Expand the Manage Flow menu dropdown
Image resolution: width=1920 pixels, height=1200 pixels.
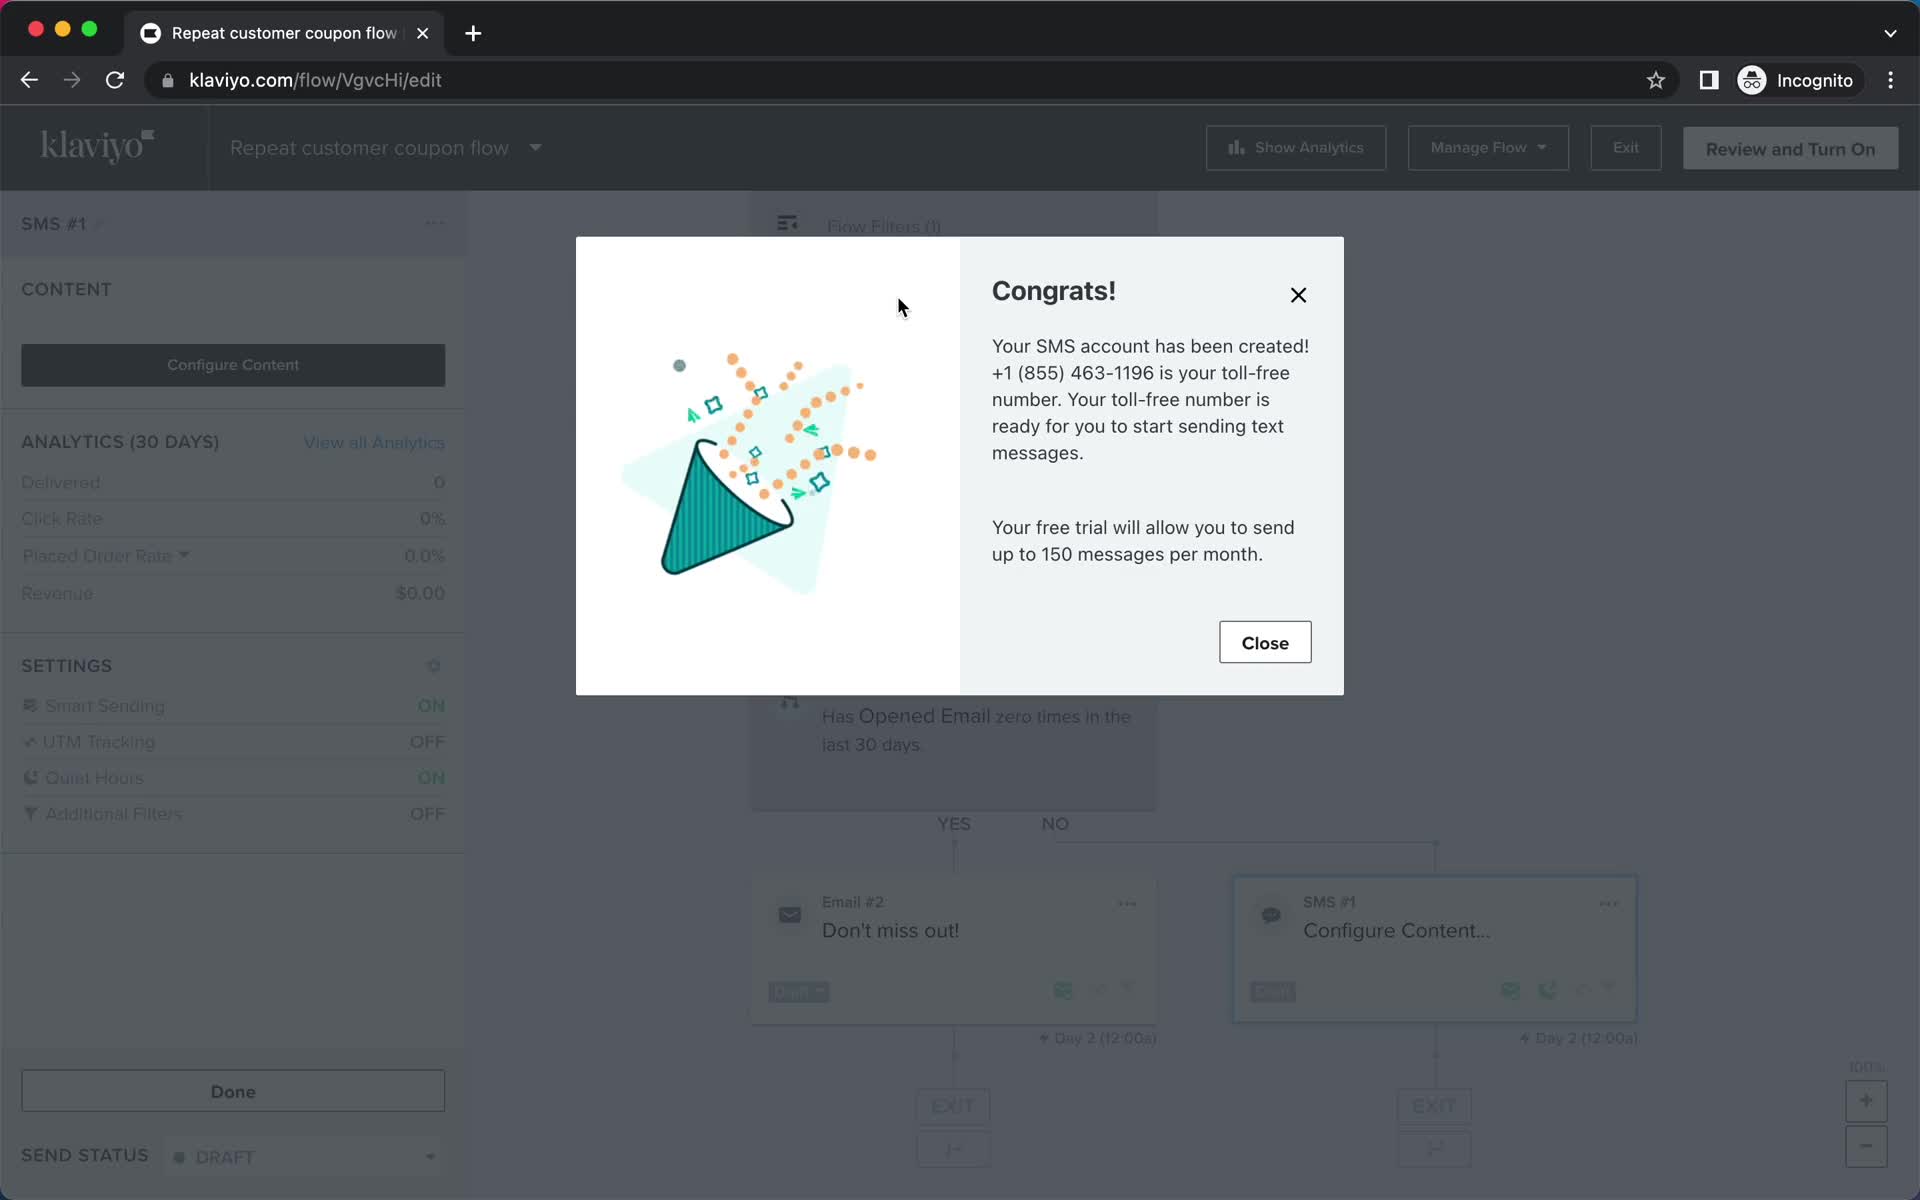[1487, 148]
